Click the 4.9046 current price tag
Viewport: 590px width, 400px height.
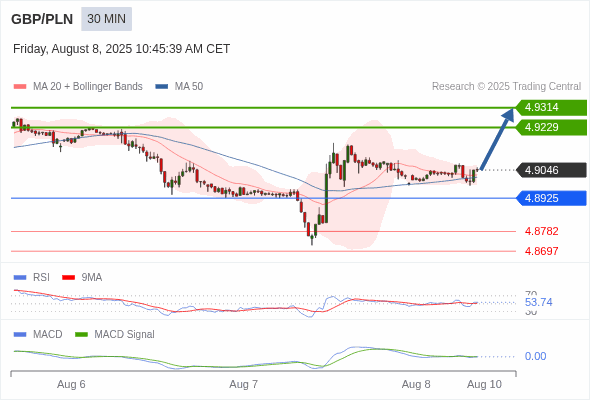click(551, 170)
